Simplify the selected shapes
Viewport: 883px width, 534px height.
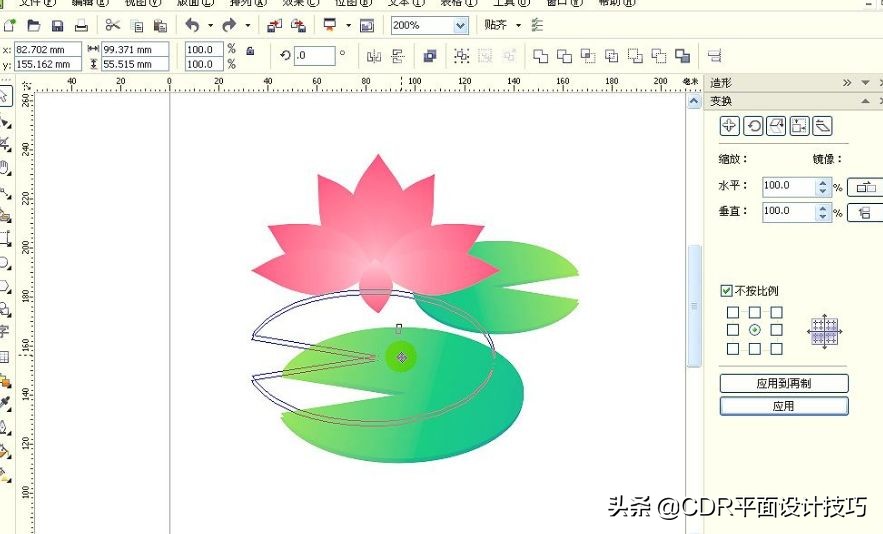click(x=612, y=56)
